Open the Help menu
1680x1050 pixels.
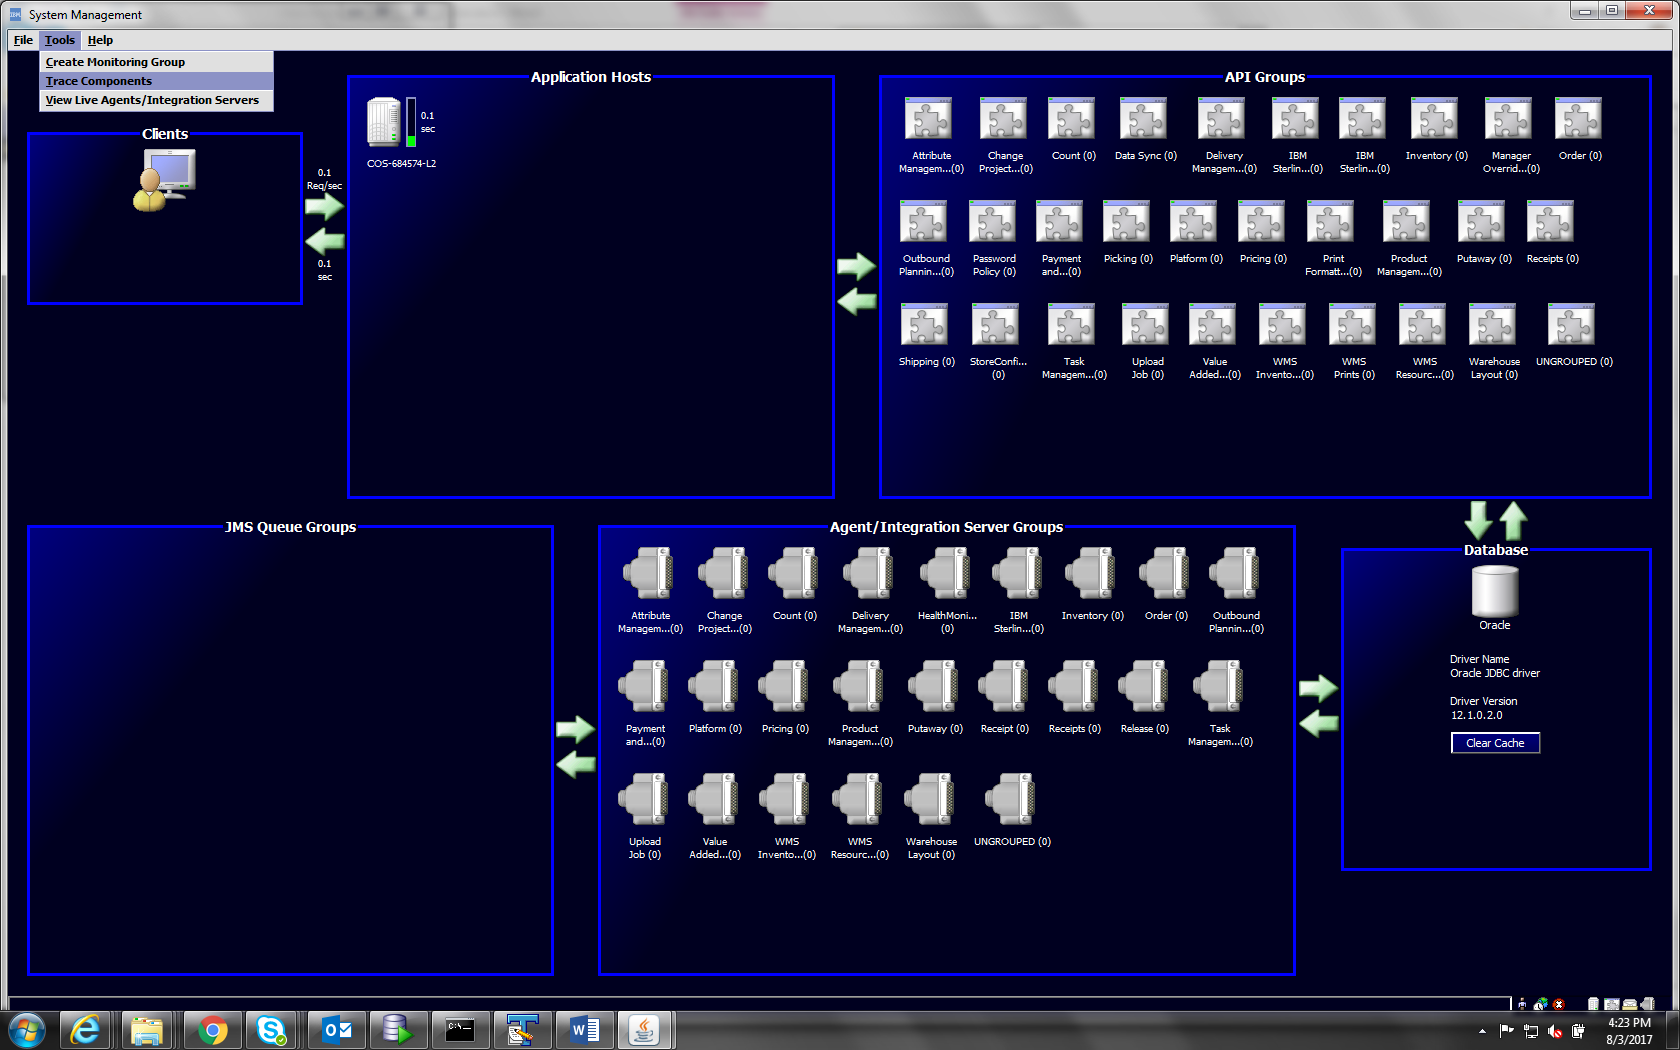pyautogui.click(x=100, y=40)
